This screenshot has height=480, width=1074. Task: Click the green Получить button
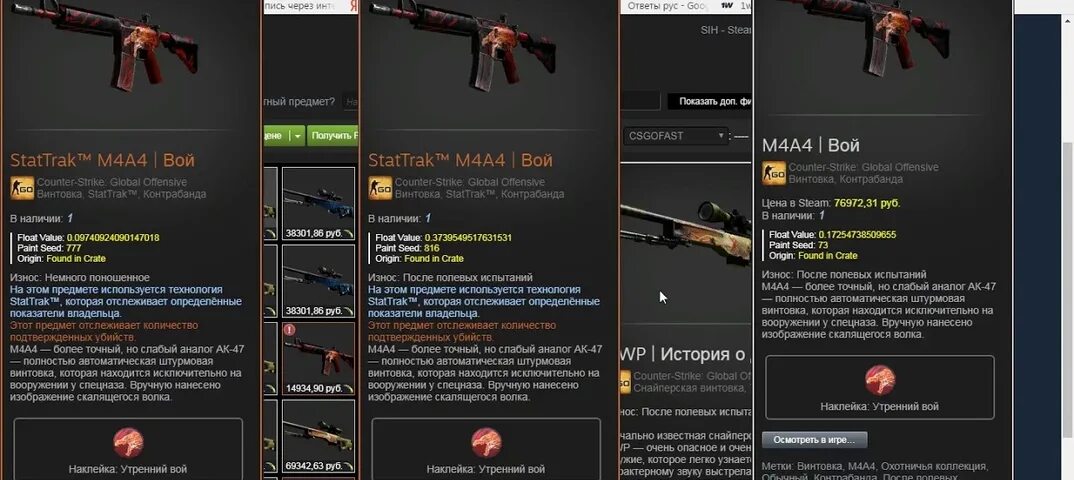[x=333, y=136]
